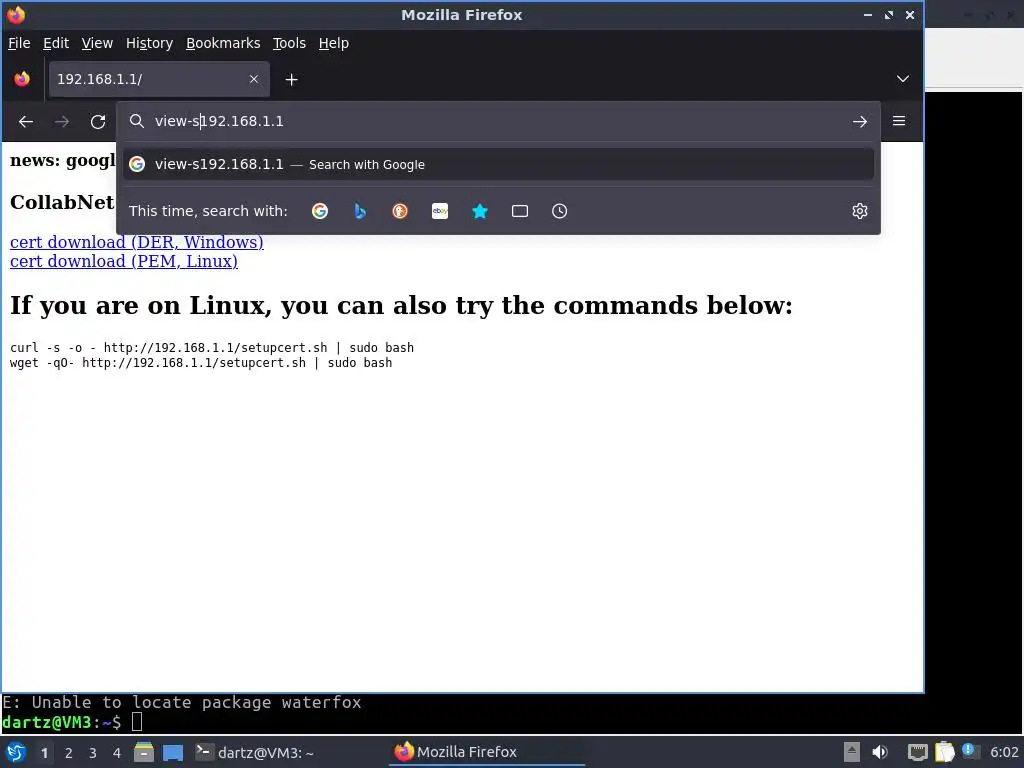Open the Tools menu

pos(289,43)
